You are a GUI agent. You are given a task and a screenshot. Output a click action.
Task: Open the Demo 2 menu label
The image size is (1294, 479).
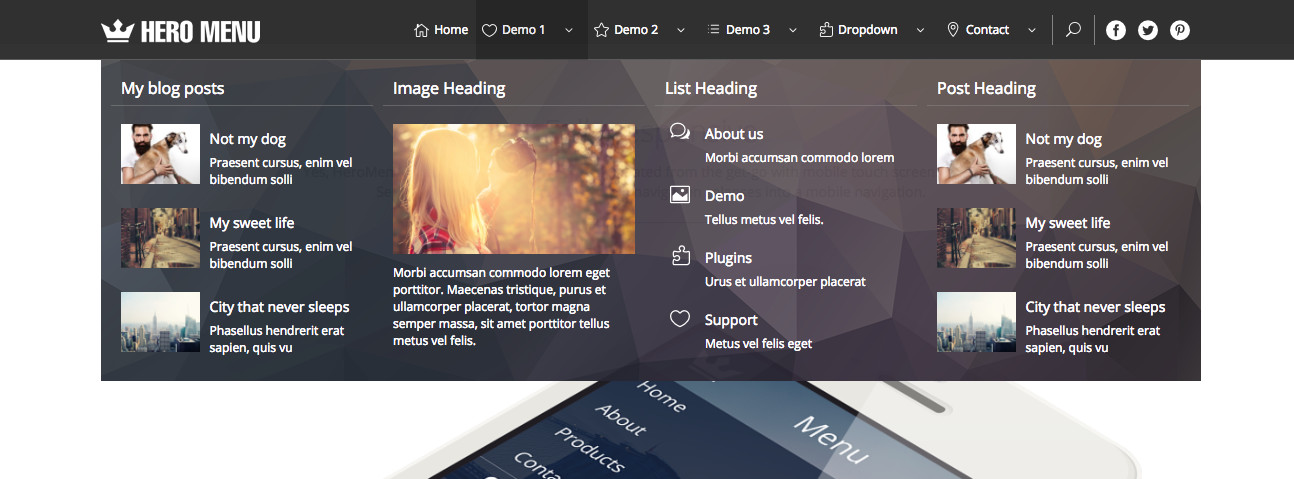pos(636,30)
